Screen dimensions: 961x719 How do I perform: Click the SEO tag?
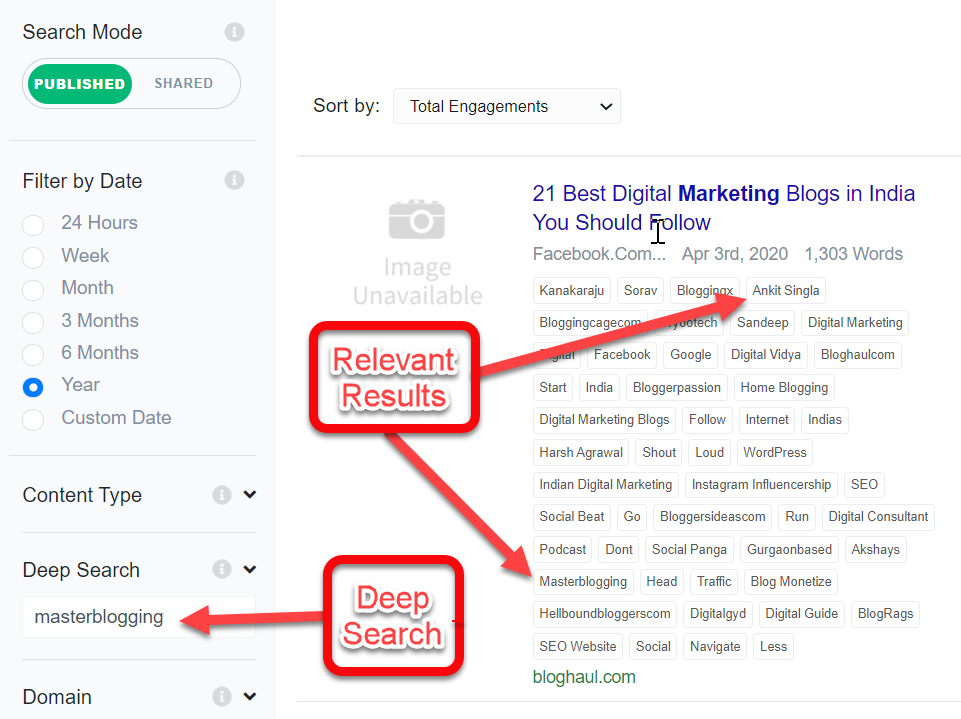click(x=864, y=484)
